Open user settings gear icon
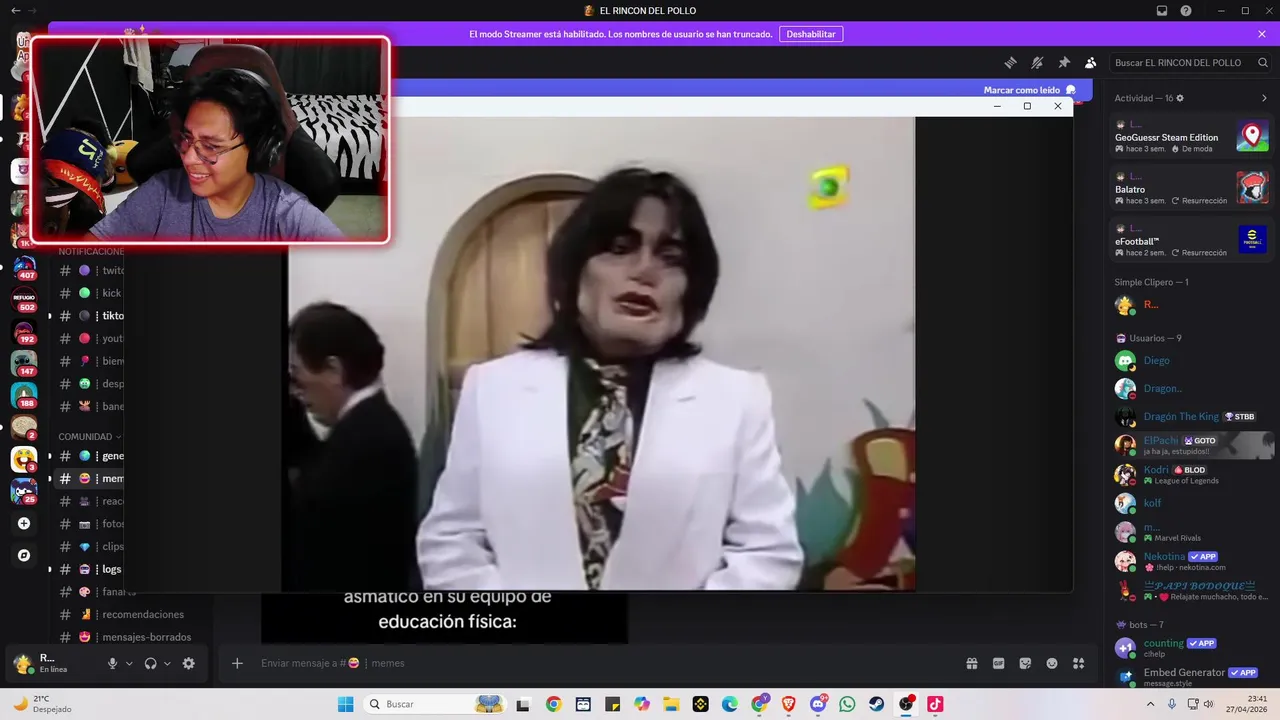1280x720 pixels. tap(188, 663)
